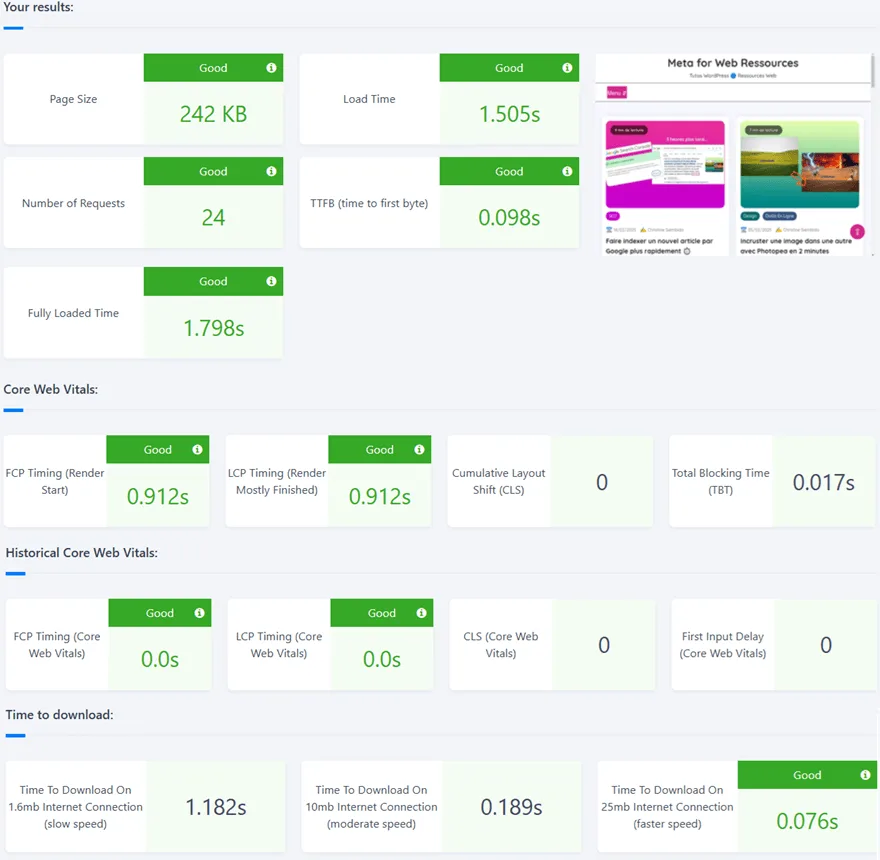Open the FCP Timing (Render Start) info icon
The height and width of the screenshot is (860, 880).
(196, 449)
